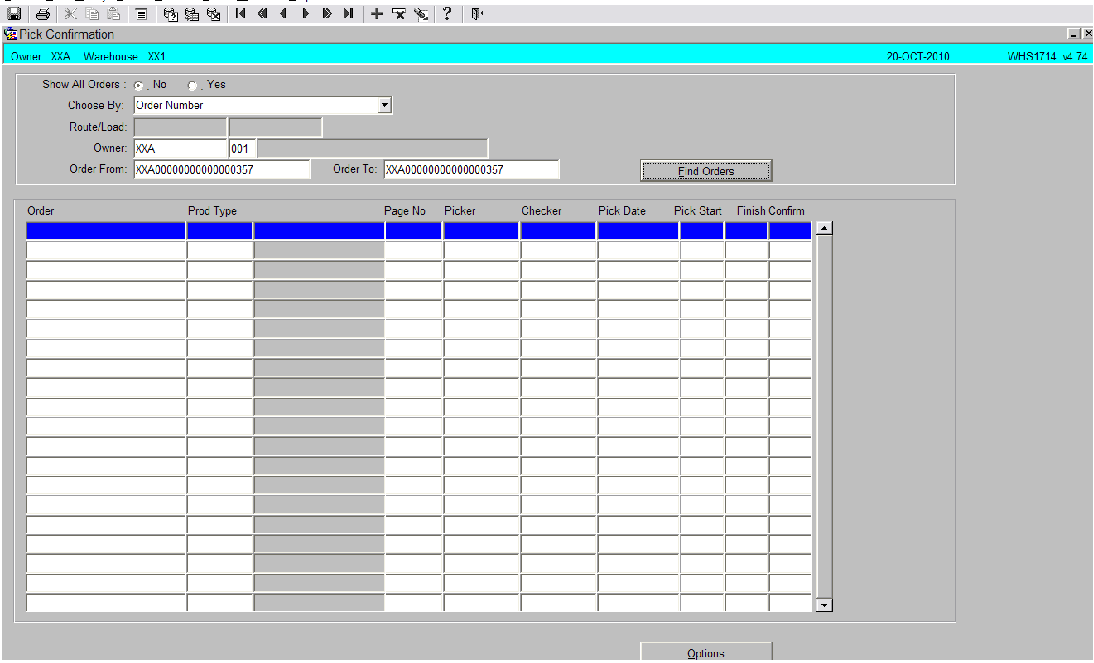Viewport: 1094px width, 663px height.
Task: Click the Print icon in toolbar
Action: (x=43, y=14)
